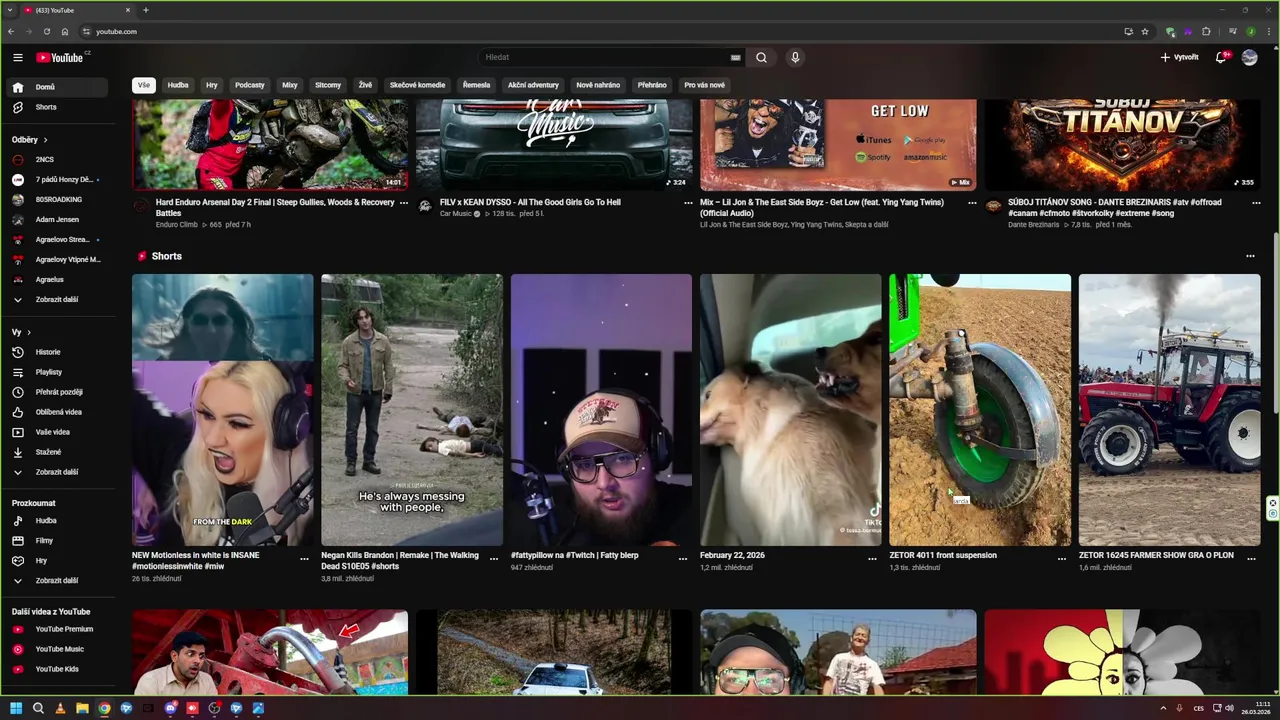Open Chrome extensions puzzle icon
Viewport: 1280px width, 720px height.
(1206, 31)
